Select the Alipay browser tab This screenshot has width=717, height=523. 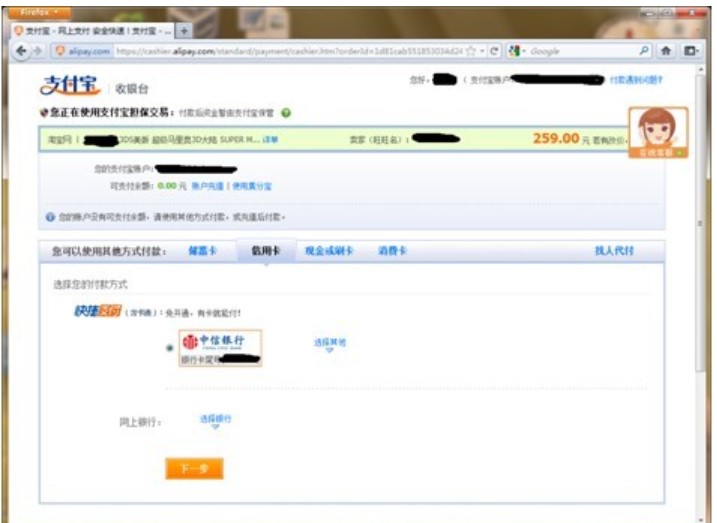(93, 31)
